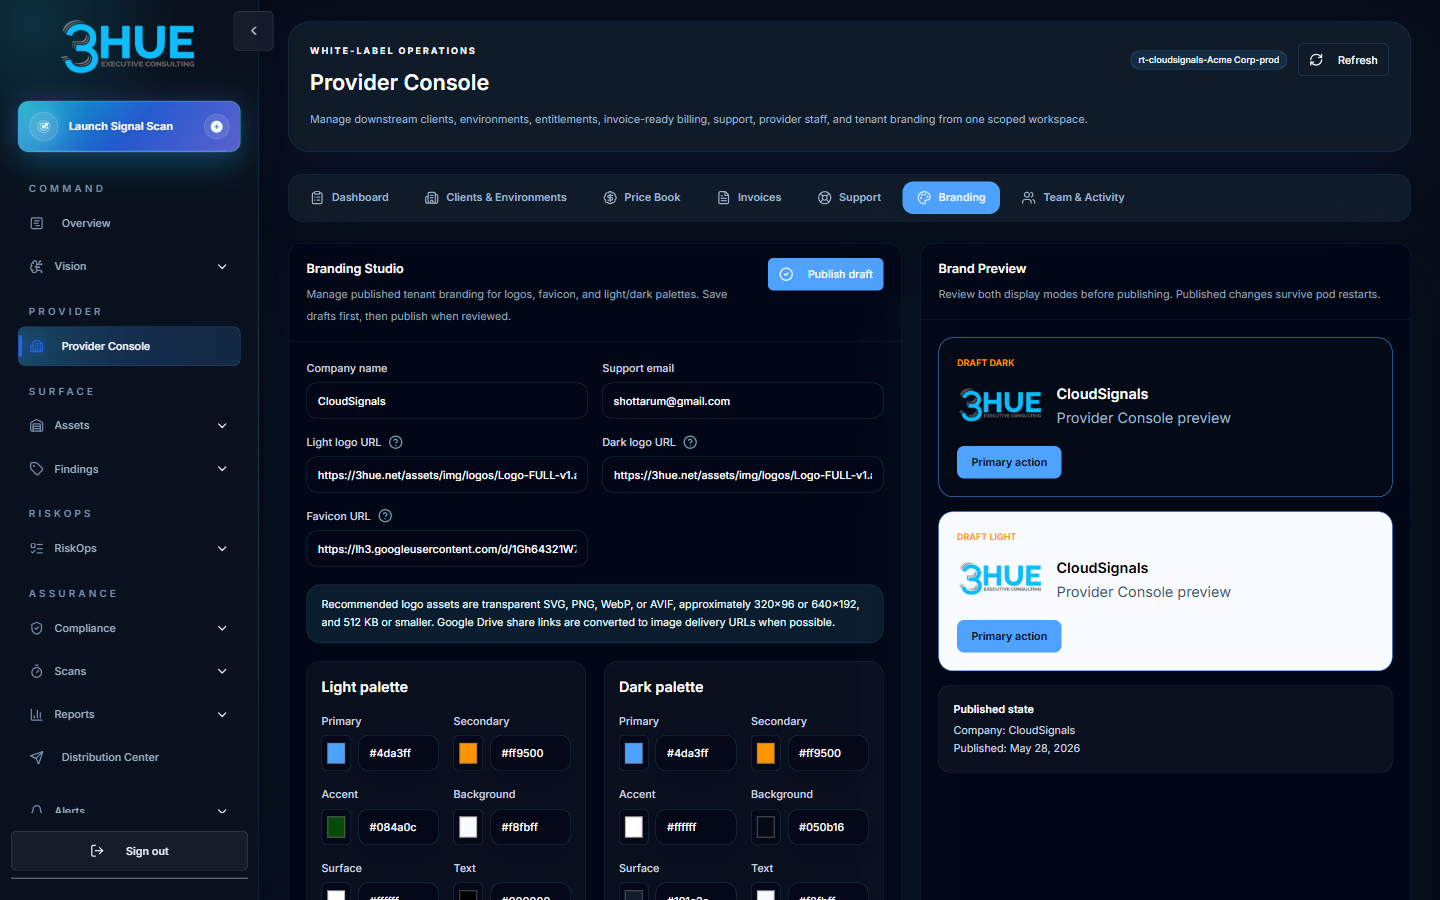Expand the Findings menu chevron
The image size is (1440, 900).
[x=222, y=468]
